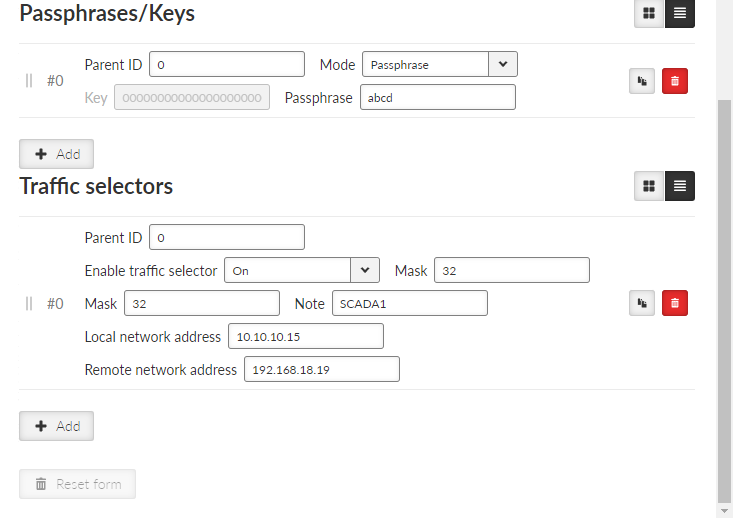This screenshot has width=733, height=518.
Task: Click the Remote network address field
Action: (322, 369)
